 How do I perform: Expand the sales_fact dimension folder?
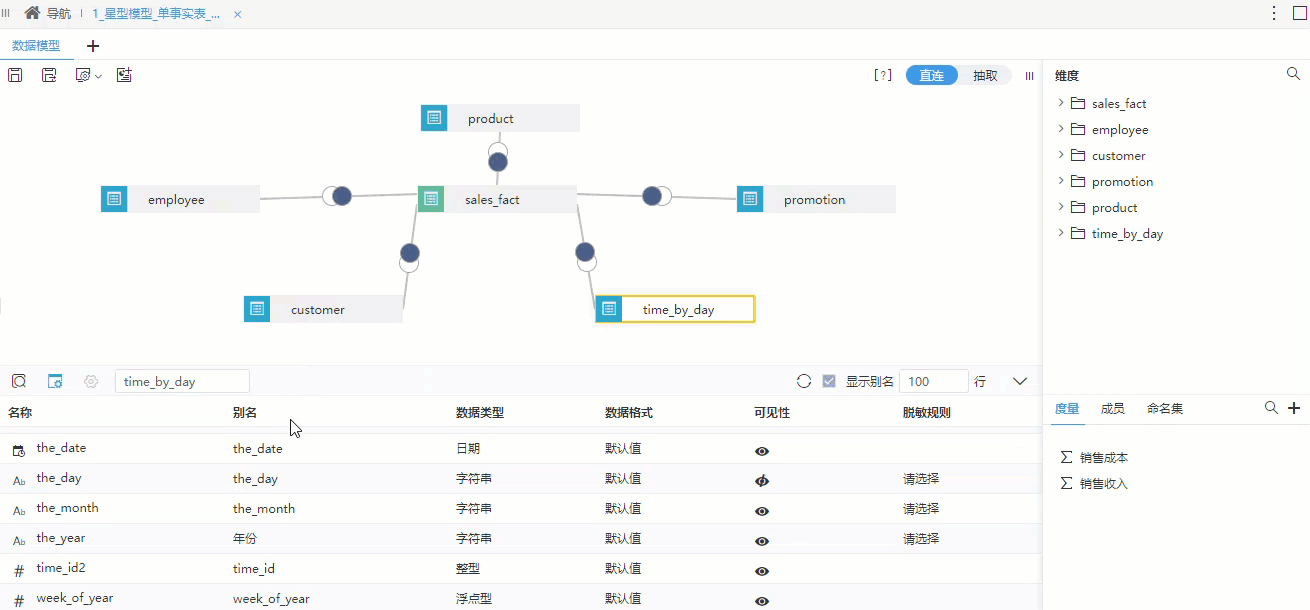1061,103
